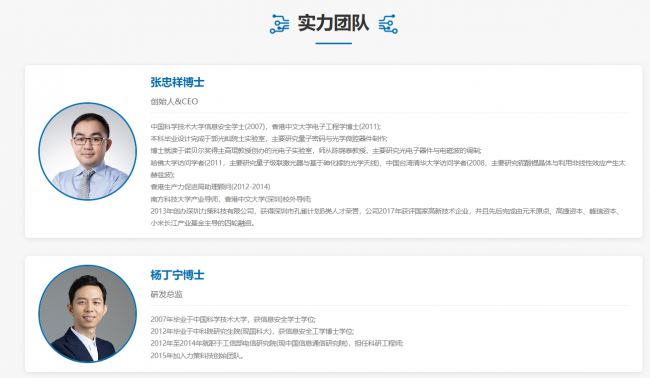Click the line starting 2012年毕业于中科院研究生院
The width and height of the screenshot is (650, 378).
click(252, 331)
